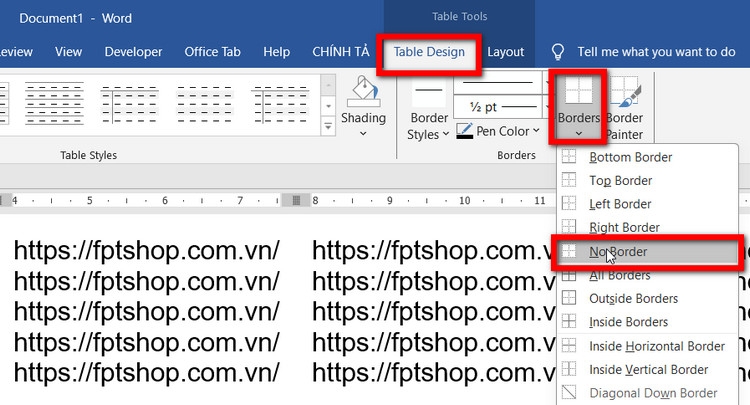750x405 pixels.
Task: Click the Pen Color pen icon
Action: click(464, 131)
